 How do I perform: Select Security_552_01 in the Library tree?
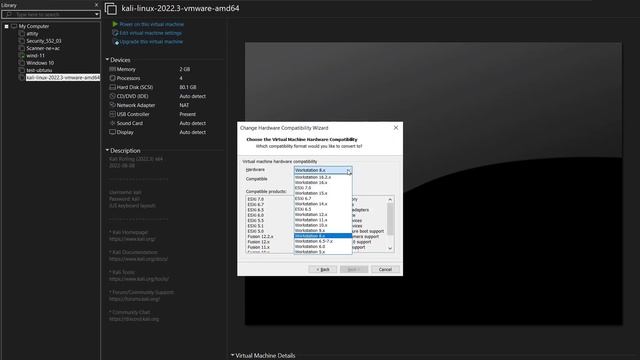tap(44, 41)
